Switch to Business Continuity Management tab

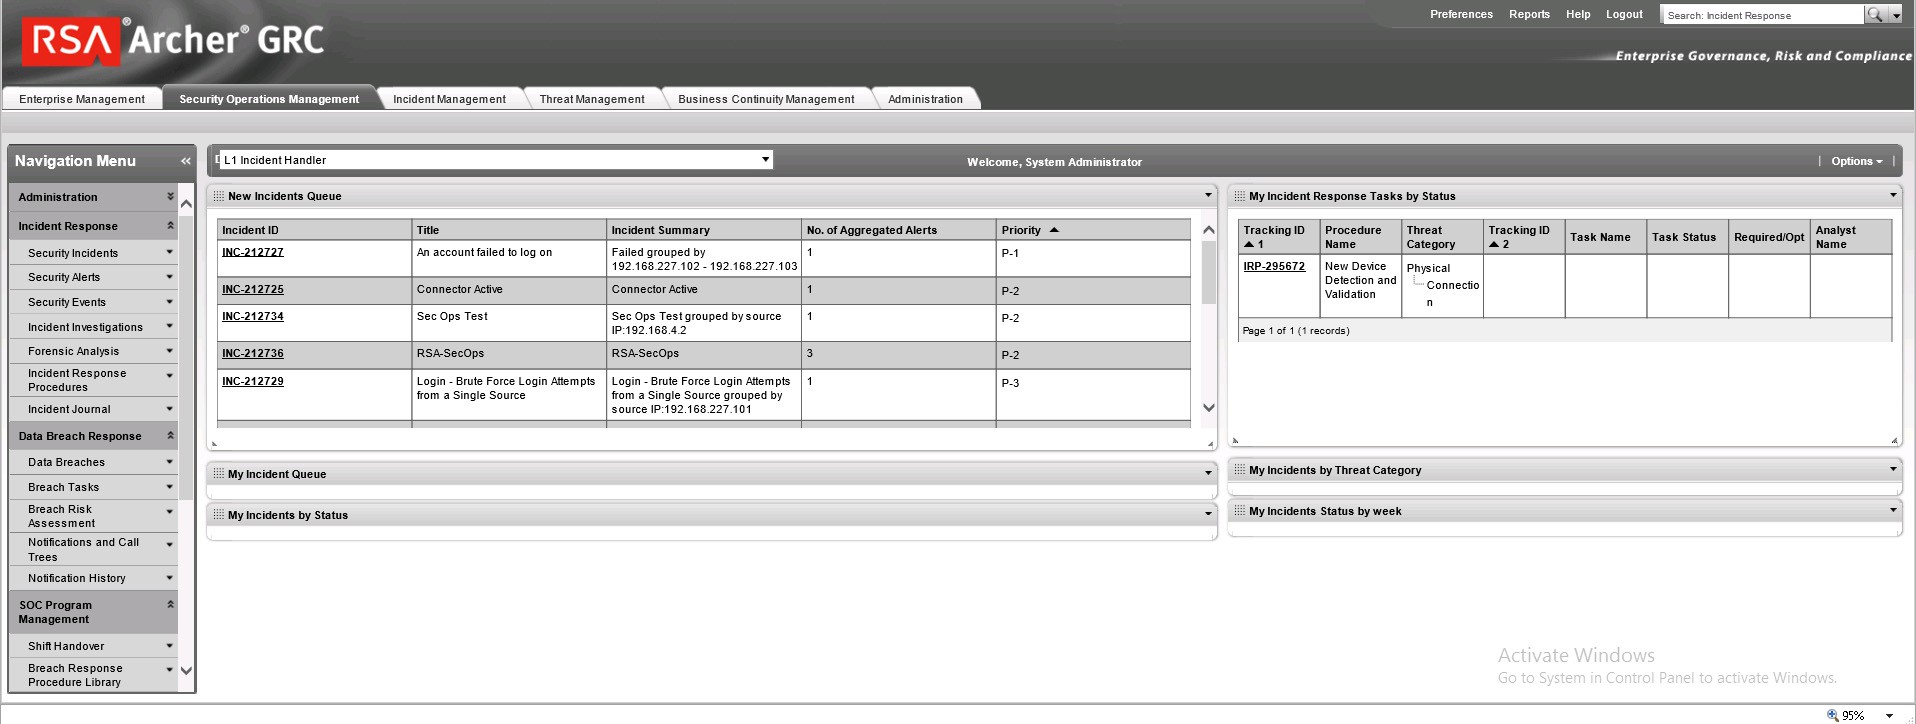766,99
